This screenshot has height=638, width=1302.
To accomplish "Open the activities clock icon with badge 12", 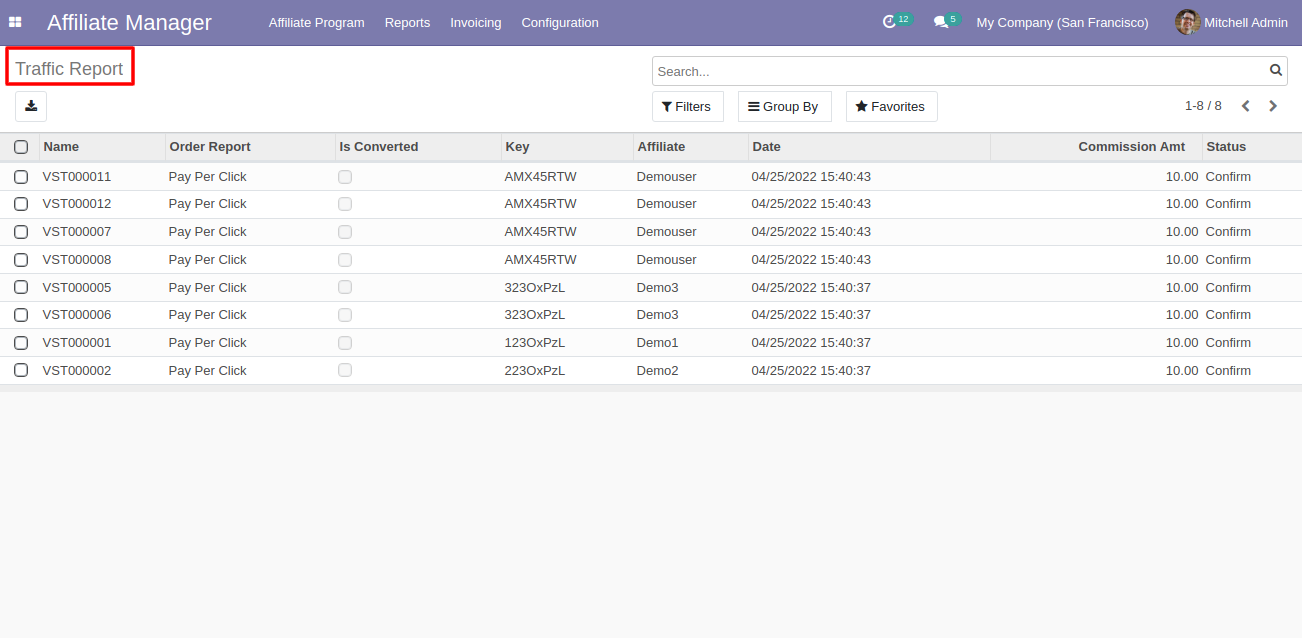I will click(889, 22).
